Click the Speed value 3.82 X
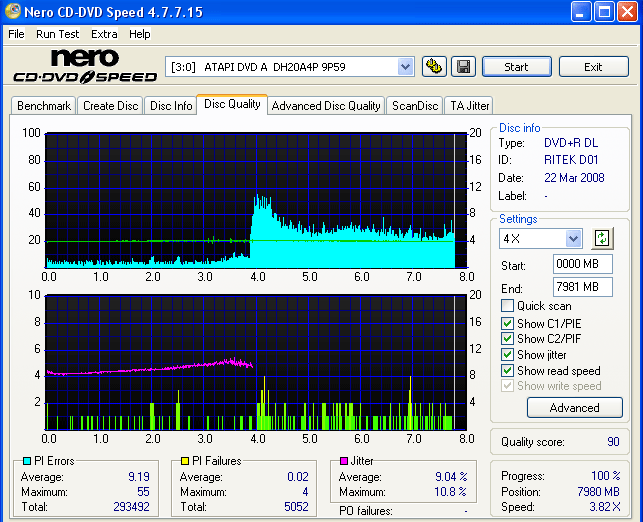 tap(605, 506)
